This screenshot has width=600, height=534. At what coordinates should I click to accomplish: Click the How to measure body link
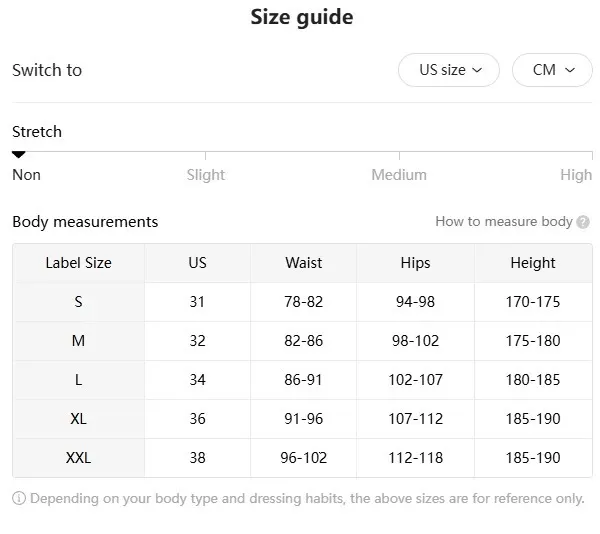click(x=503, y=222)
